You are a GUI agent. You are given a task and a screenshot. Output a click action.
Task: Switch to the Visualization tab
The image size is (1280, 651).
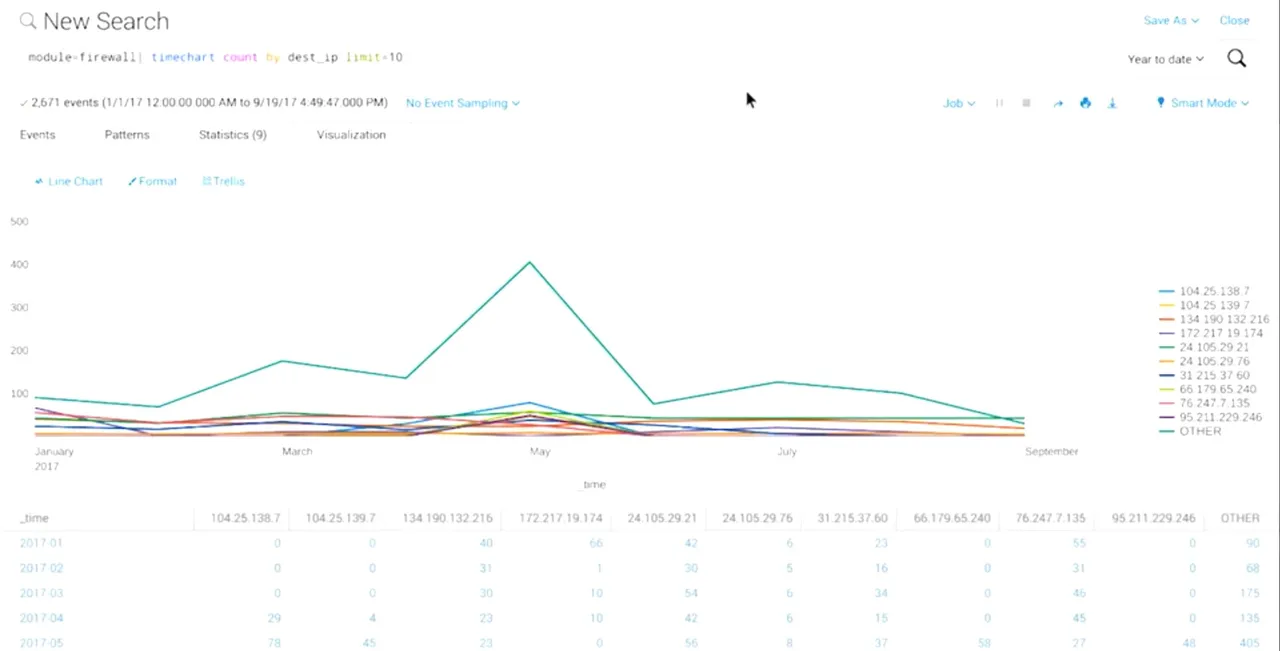351,134
